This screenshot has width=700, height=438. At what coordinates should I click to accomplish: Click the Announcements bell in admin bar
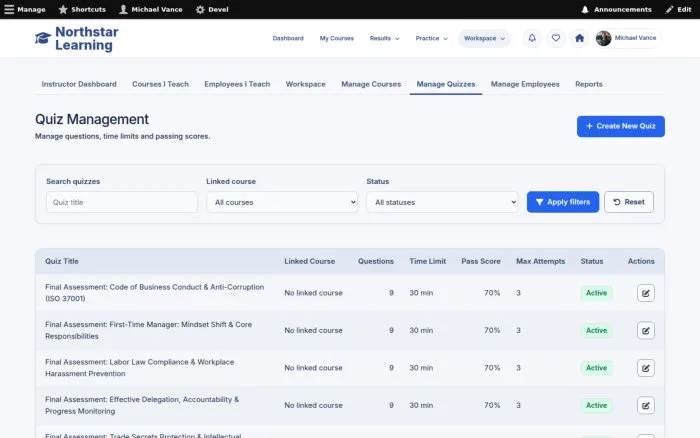click(585, 9)
